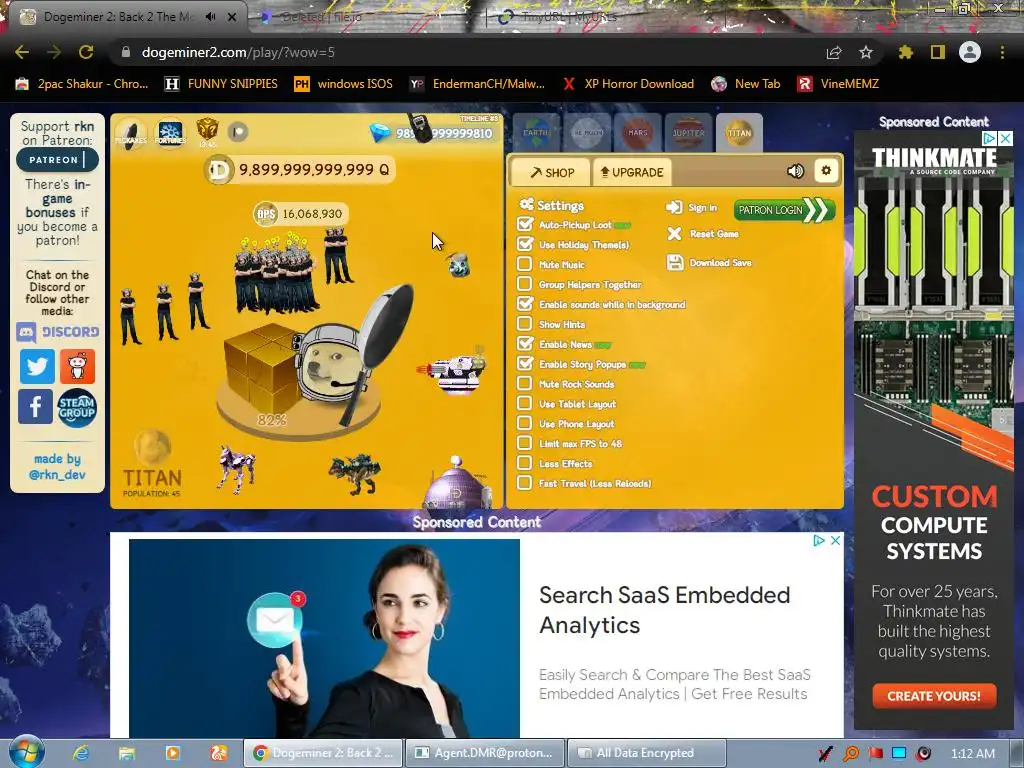Image resolution: width=1024 pixels, height=768 pixels.
Task: Open Internet Explorer from taskbar
Action: [x=81, y=753]
